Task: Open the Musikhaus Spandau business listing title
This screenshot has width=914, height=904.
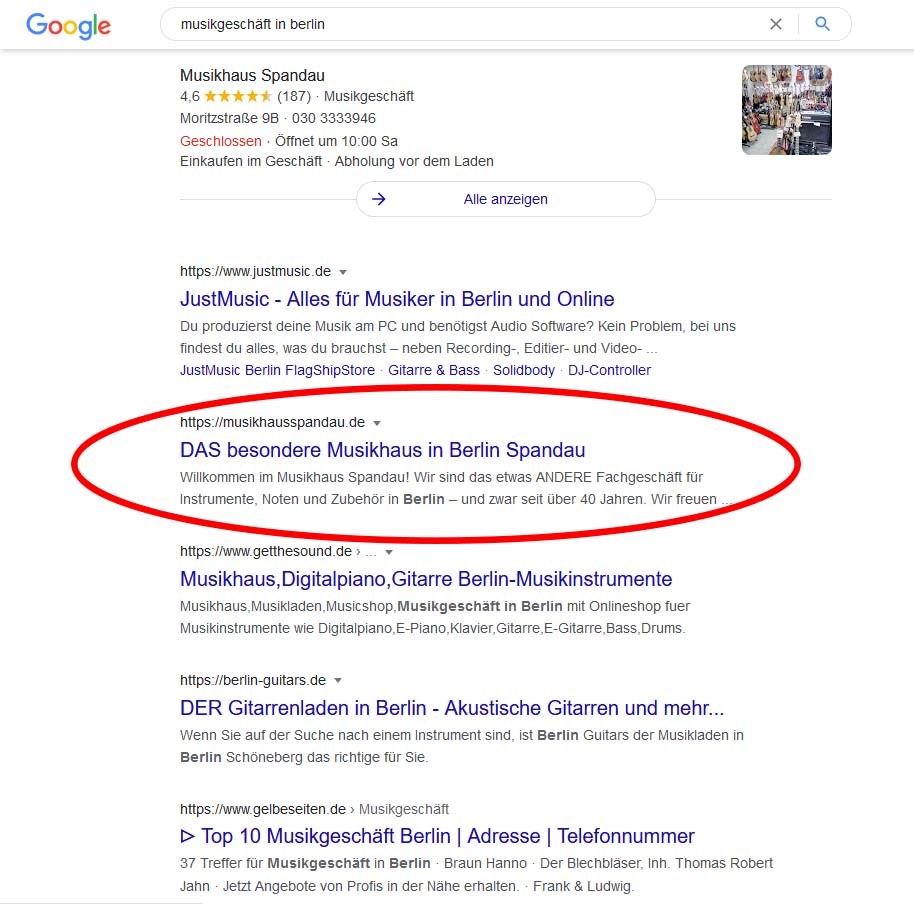Action: [252, 75]
